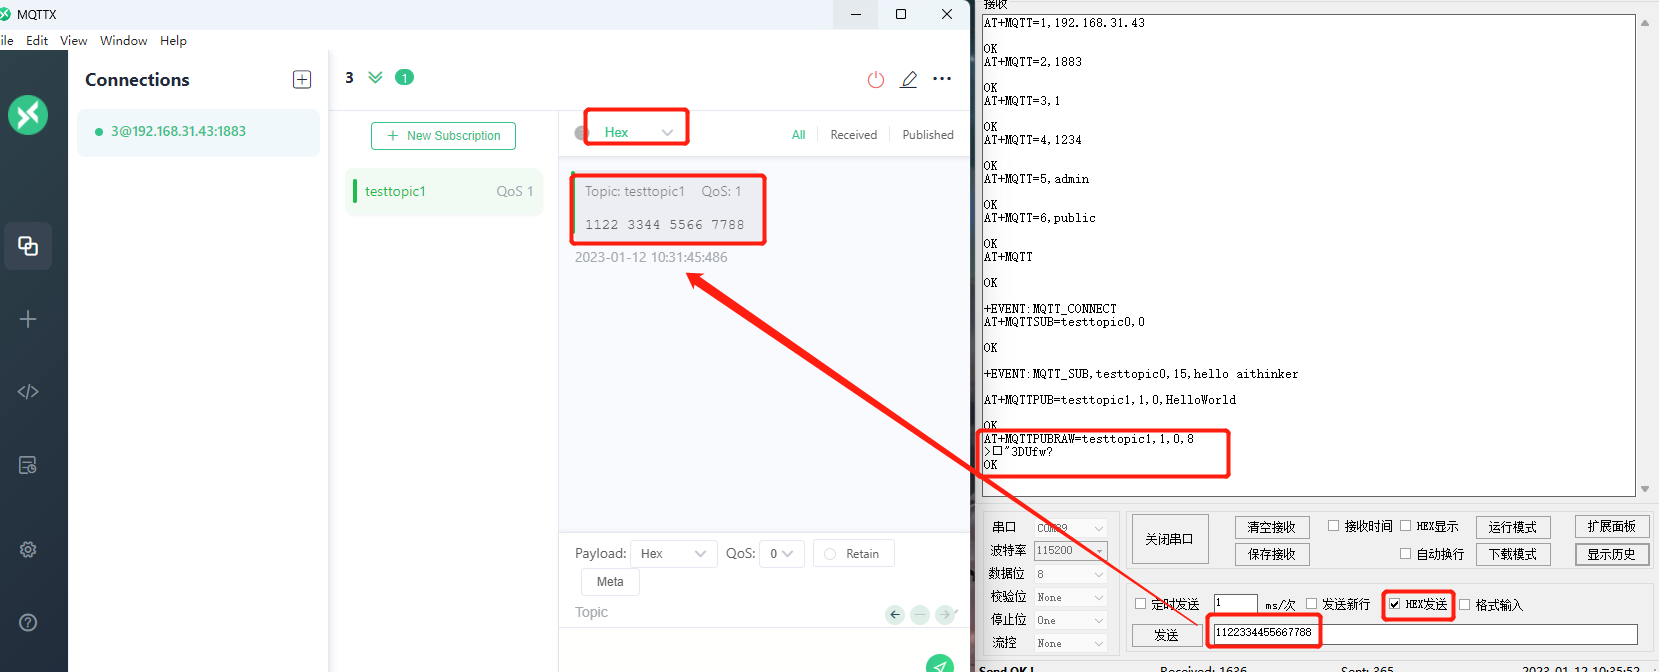
Task: Click the serial receive scrollbar down arrow
Action: tap(1645, 489)
